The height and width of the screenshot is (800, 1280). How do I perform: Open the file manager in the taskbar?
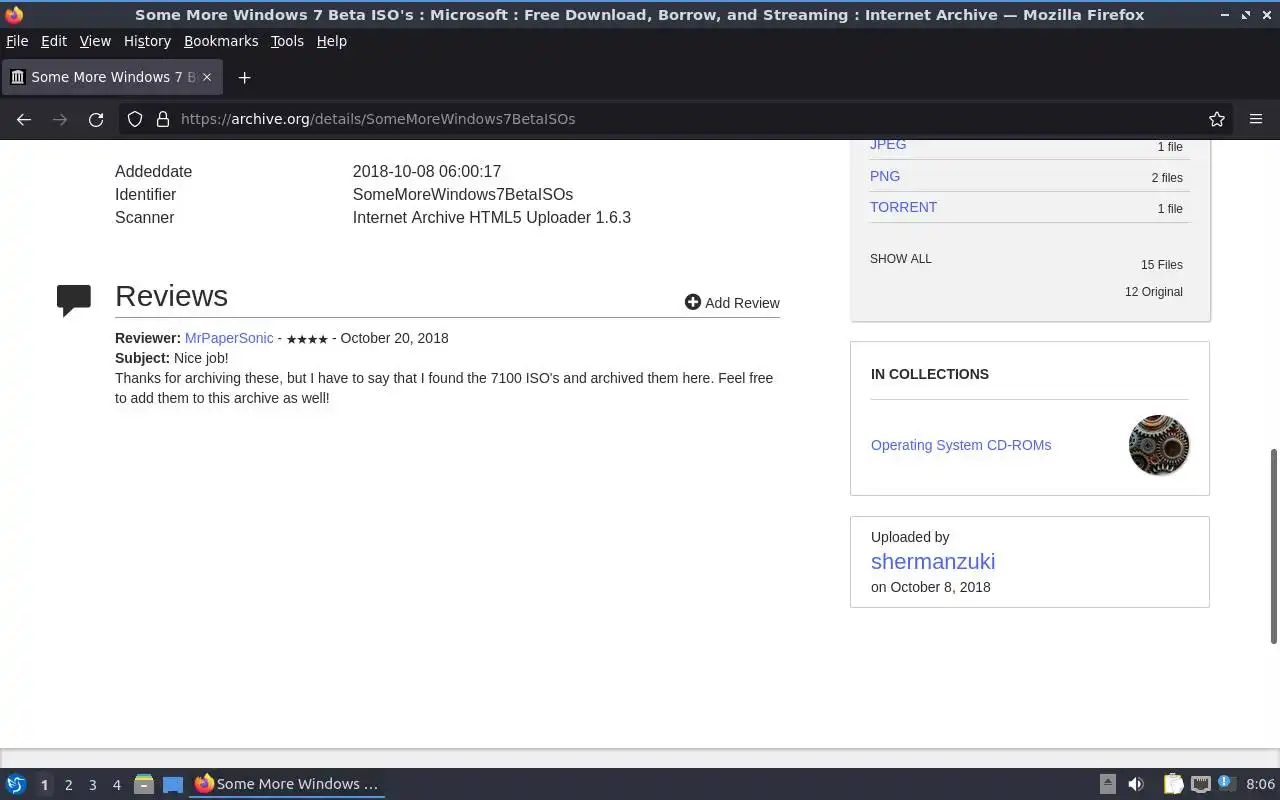click(x=144, y=784)
